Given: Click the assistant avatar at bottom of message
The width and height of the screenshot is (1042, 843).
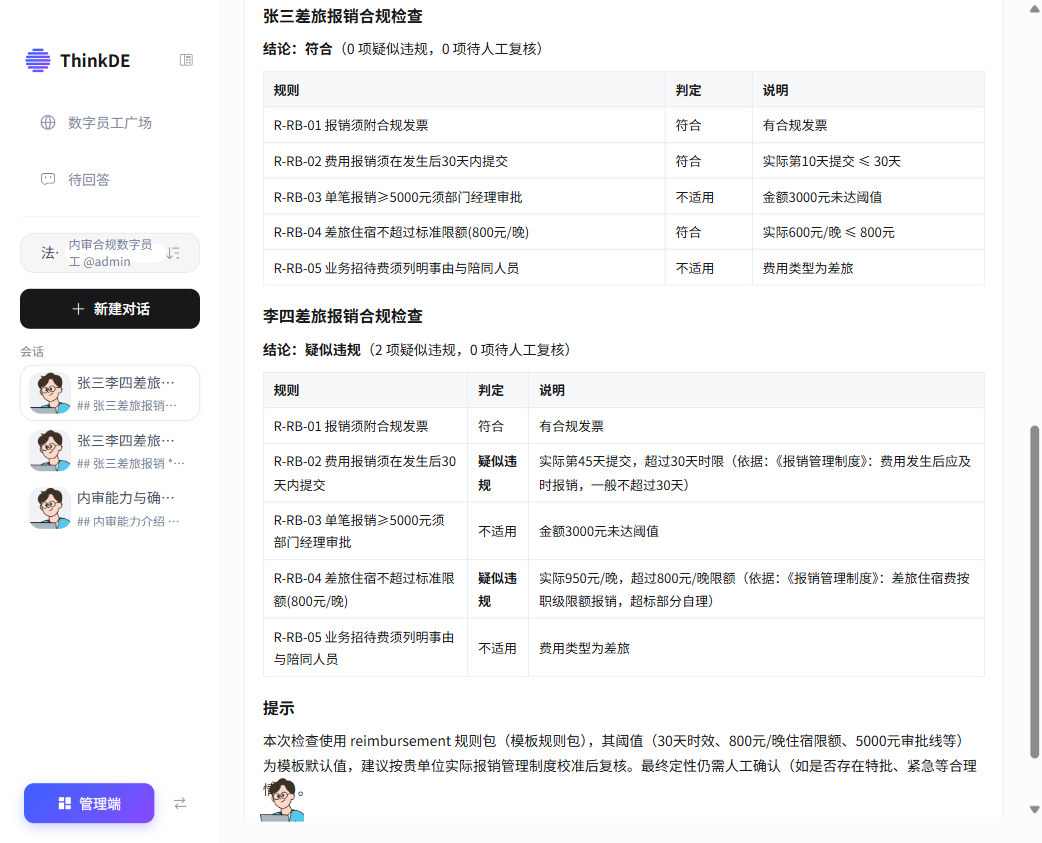Looking at the screenshot, I should coord(282,800).
